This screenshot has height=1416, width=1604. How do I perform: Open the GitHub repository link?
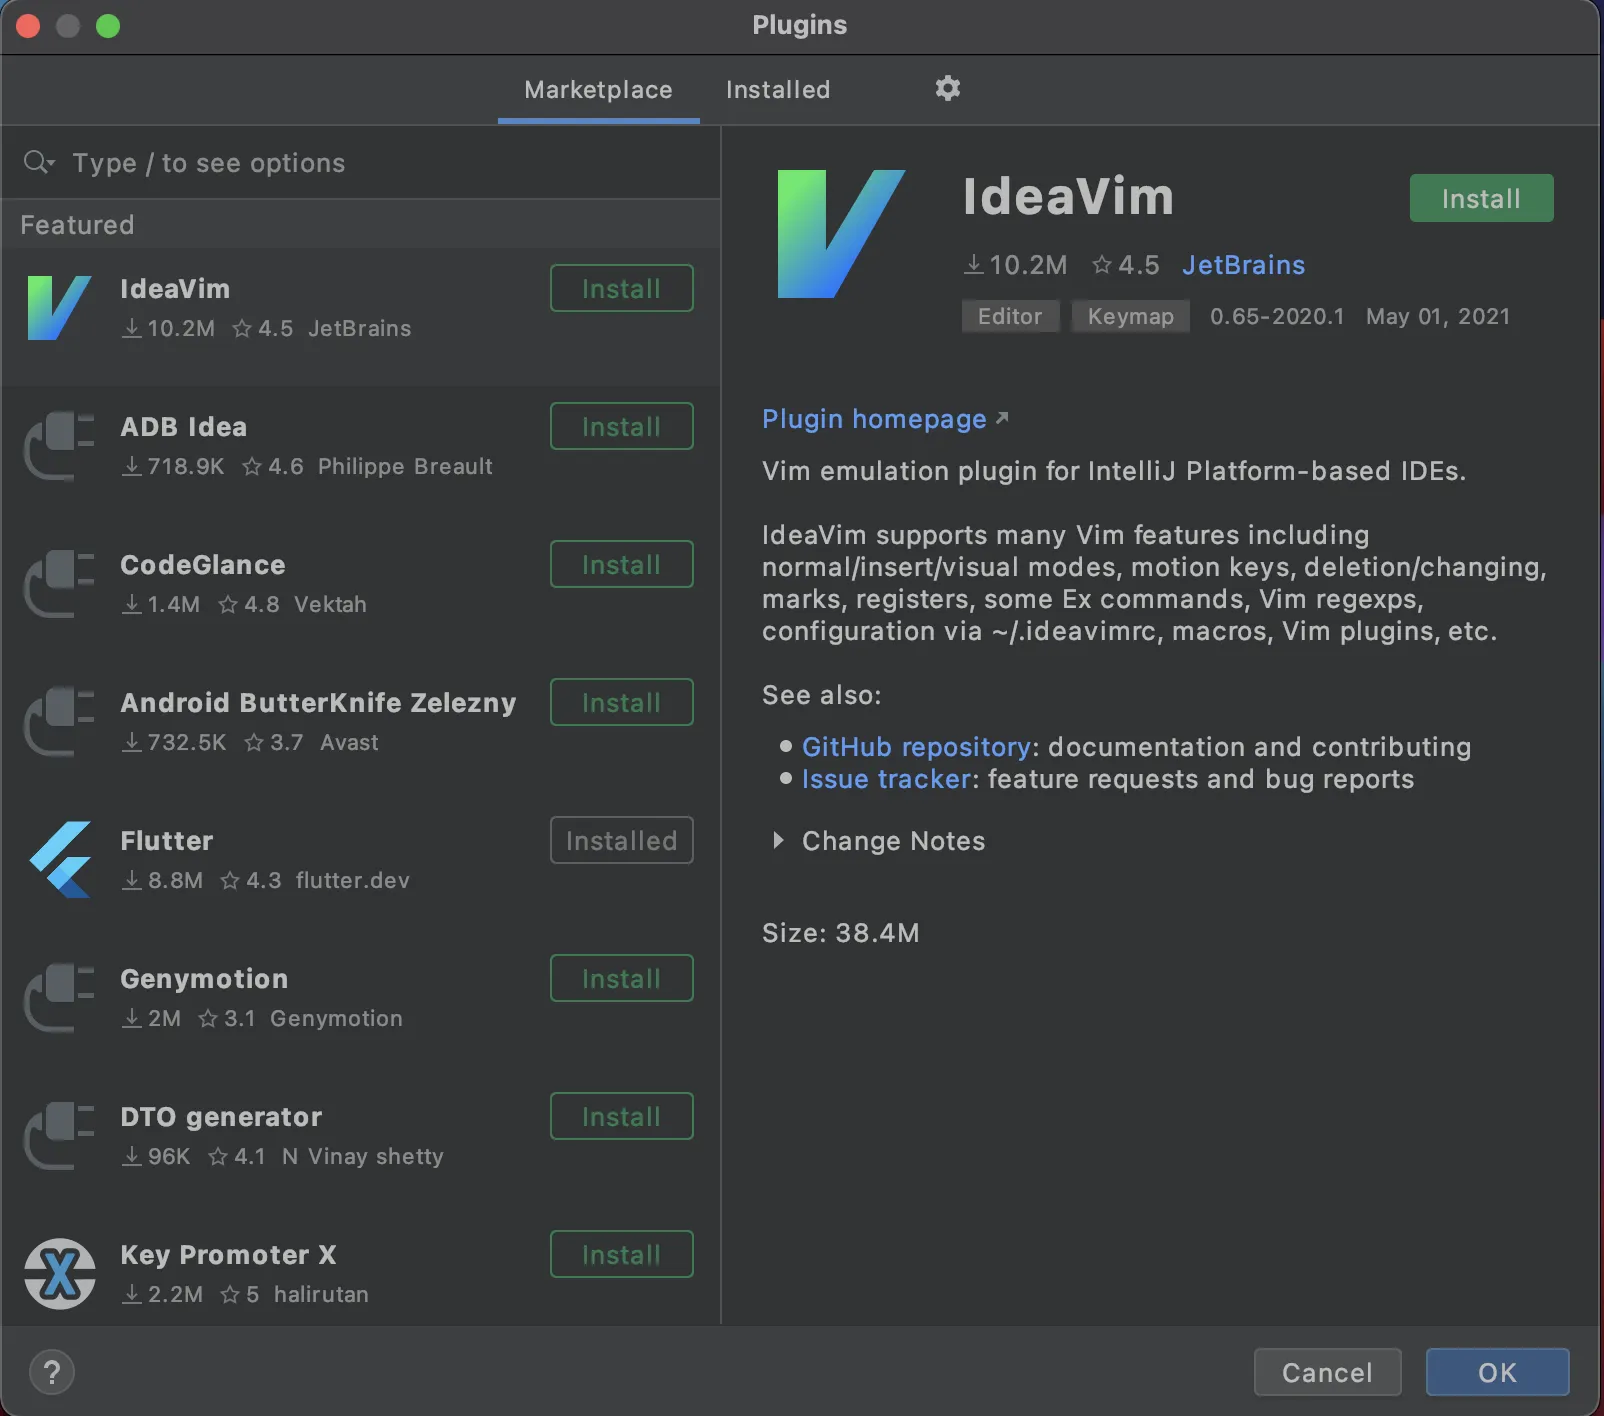point(915,747)
